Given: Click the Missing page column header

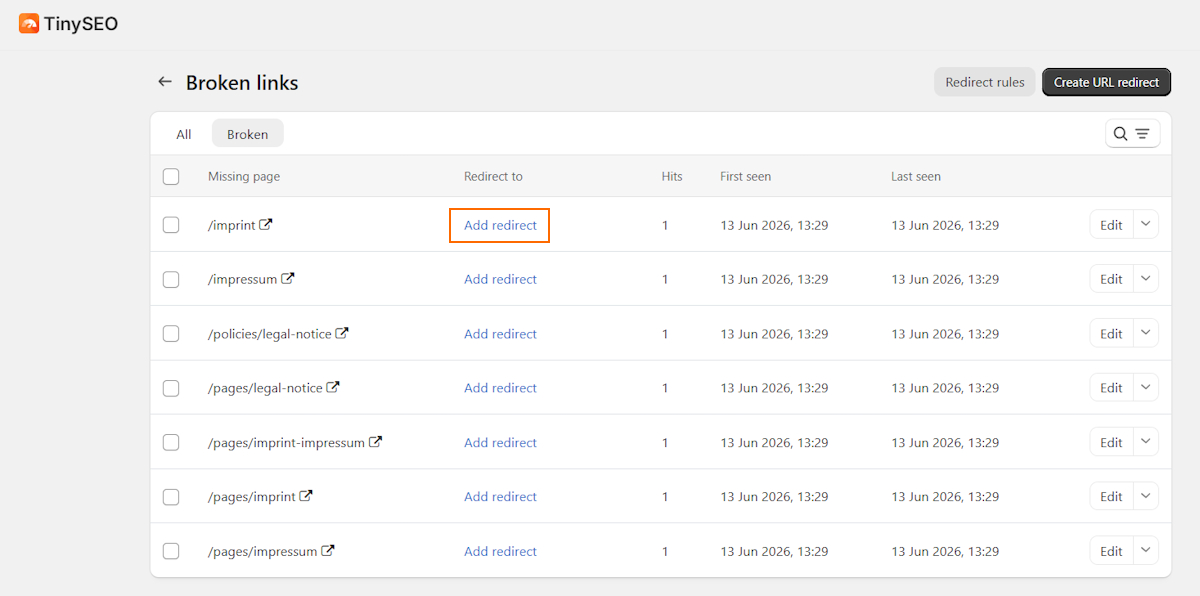Looking at the screenshot, I should coord(244,176).
